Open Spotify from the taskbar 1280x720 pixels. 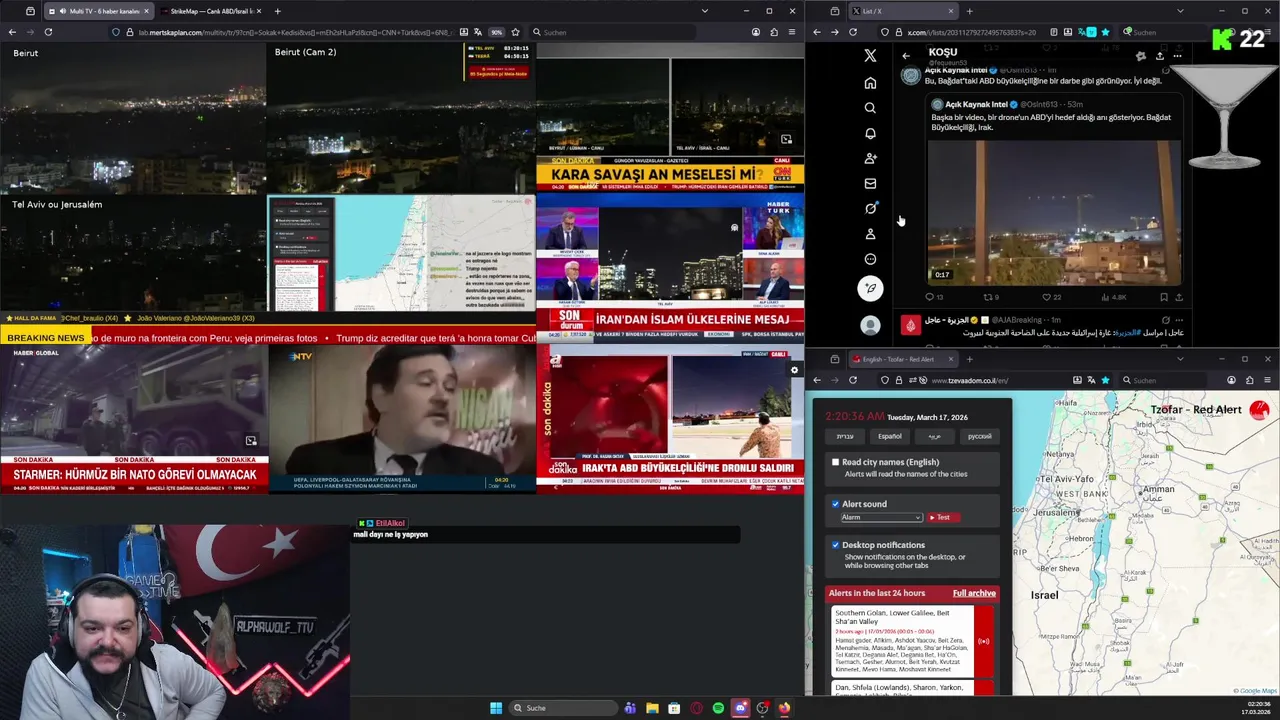(x=718, y=708)
